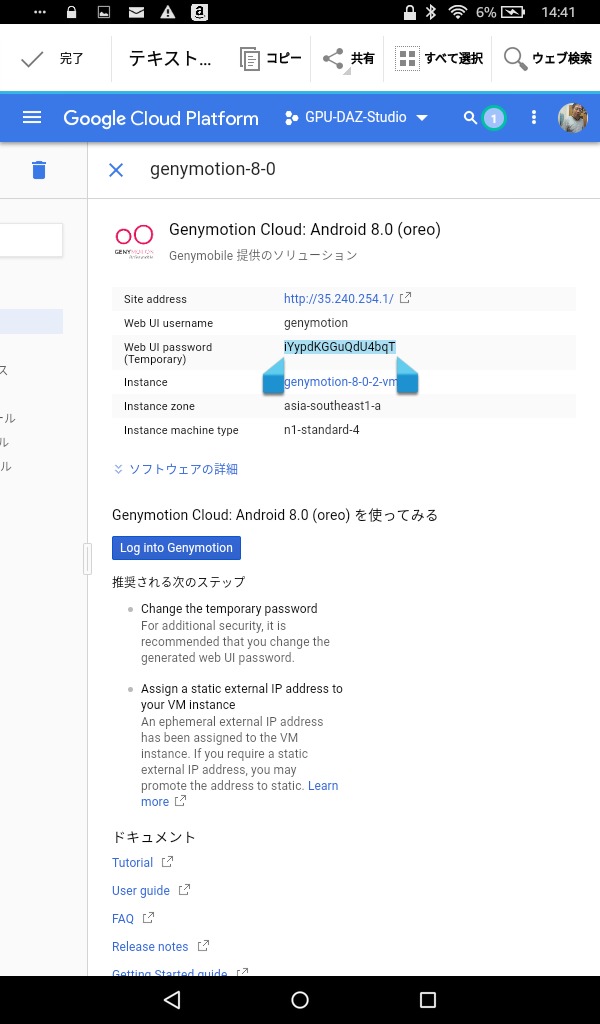This screenshot has height=1024, width=600.
Task: Tap Android recent apps button
Action: pyautogui.click(x=428, y=1000)
